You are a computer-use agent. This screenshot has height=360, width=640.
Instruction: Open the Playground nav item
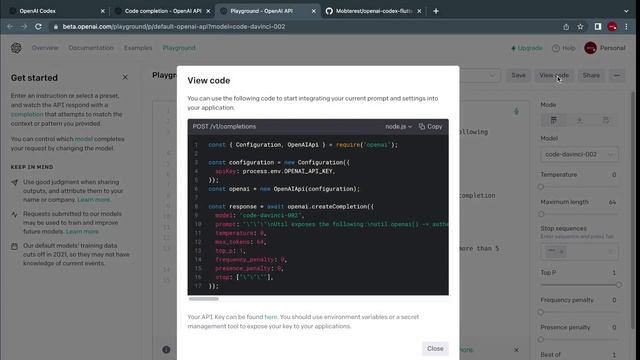[179, 48]
